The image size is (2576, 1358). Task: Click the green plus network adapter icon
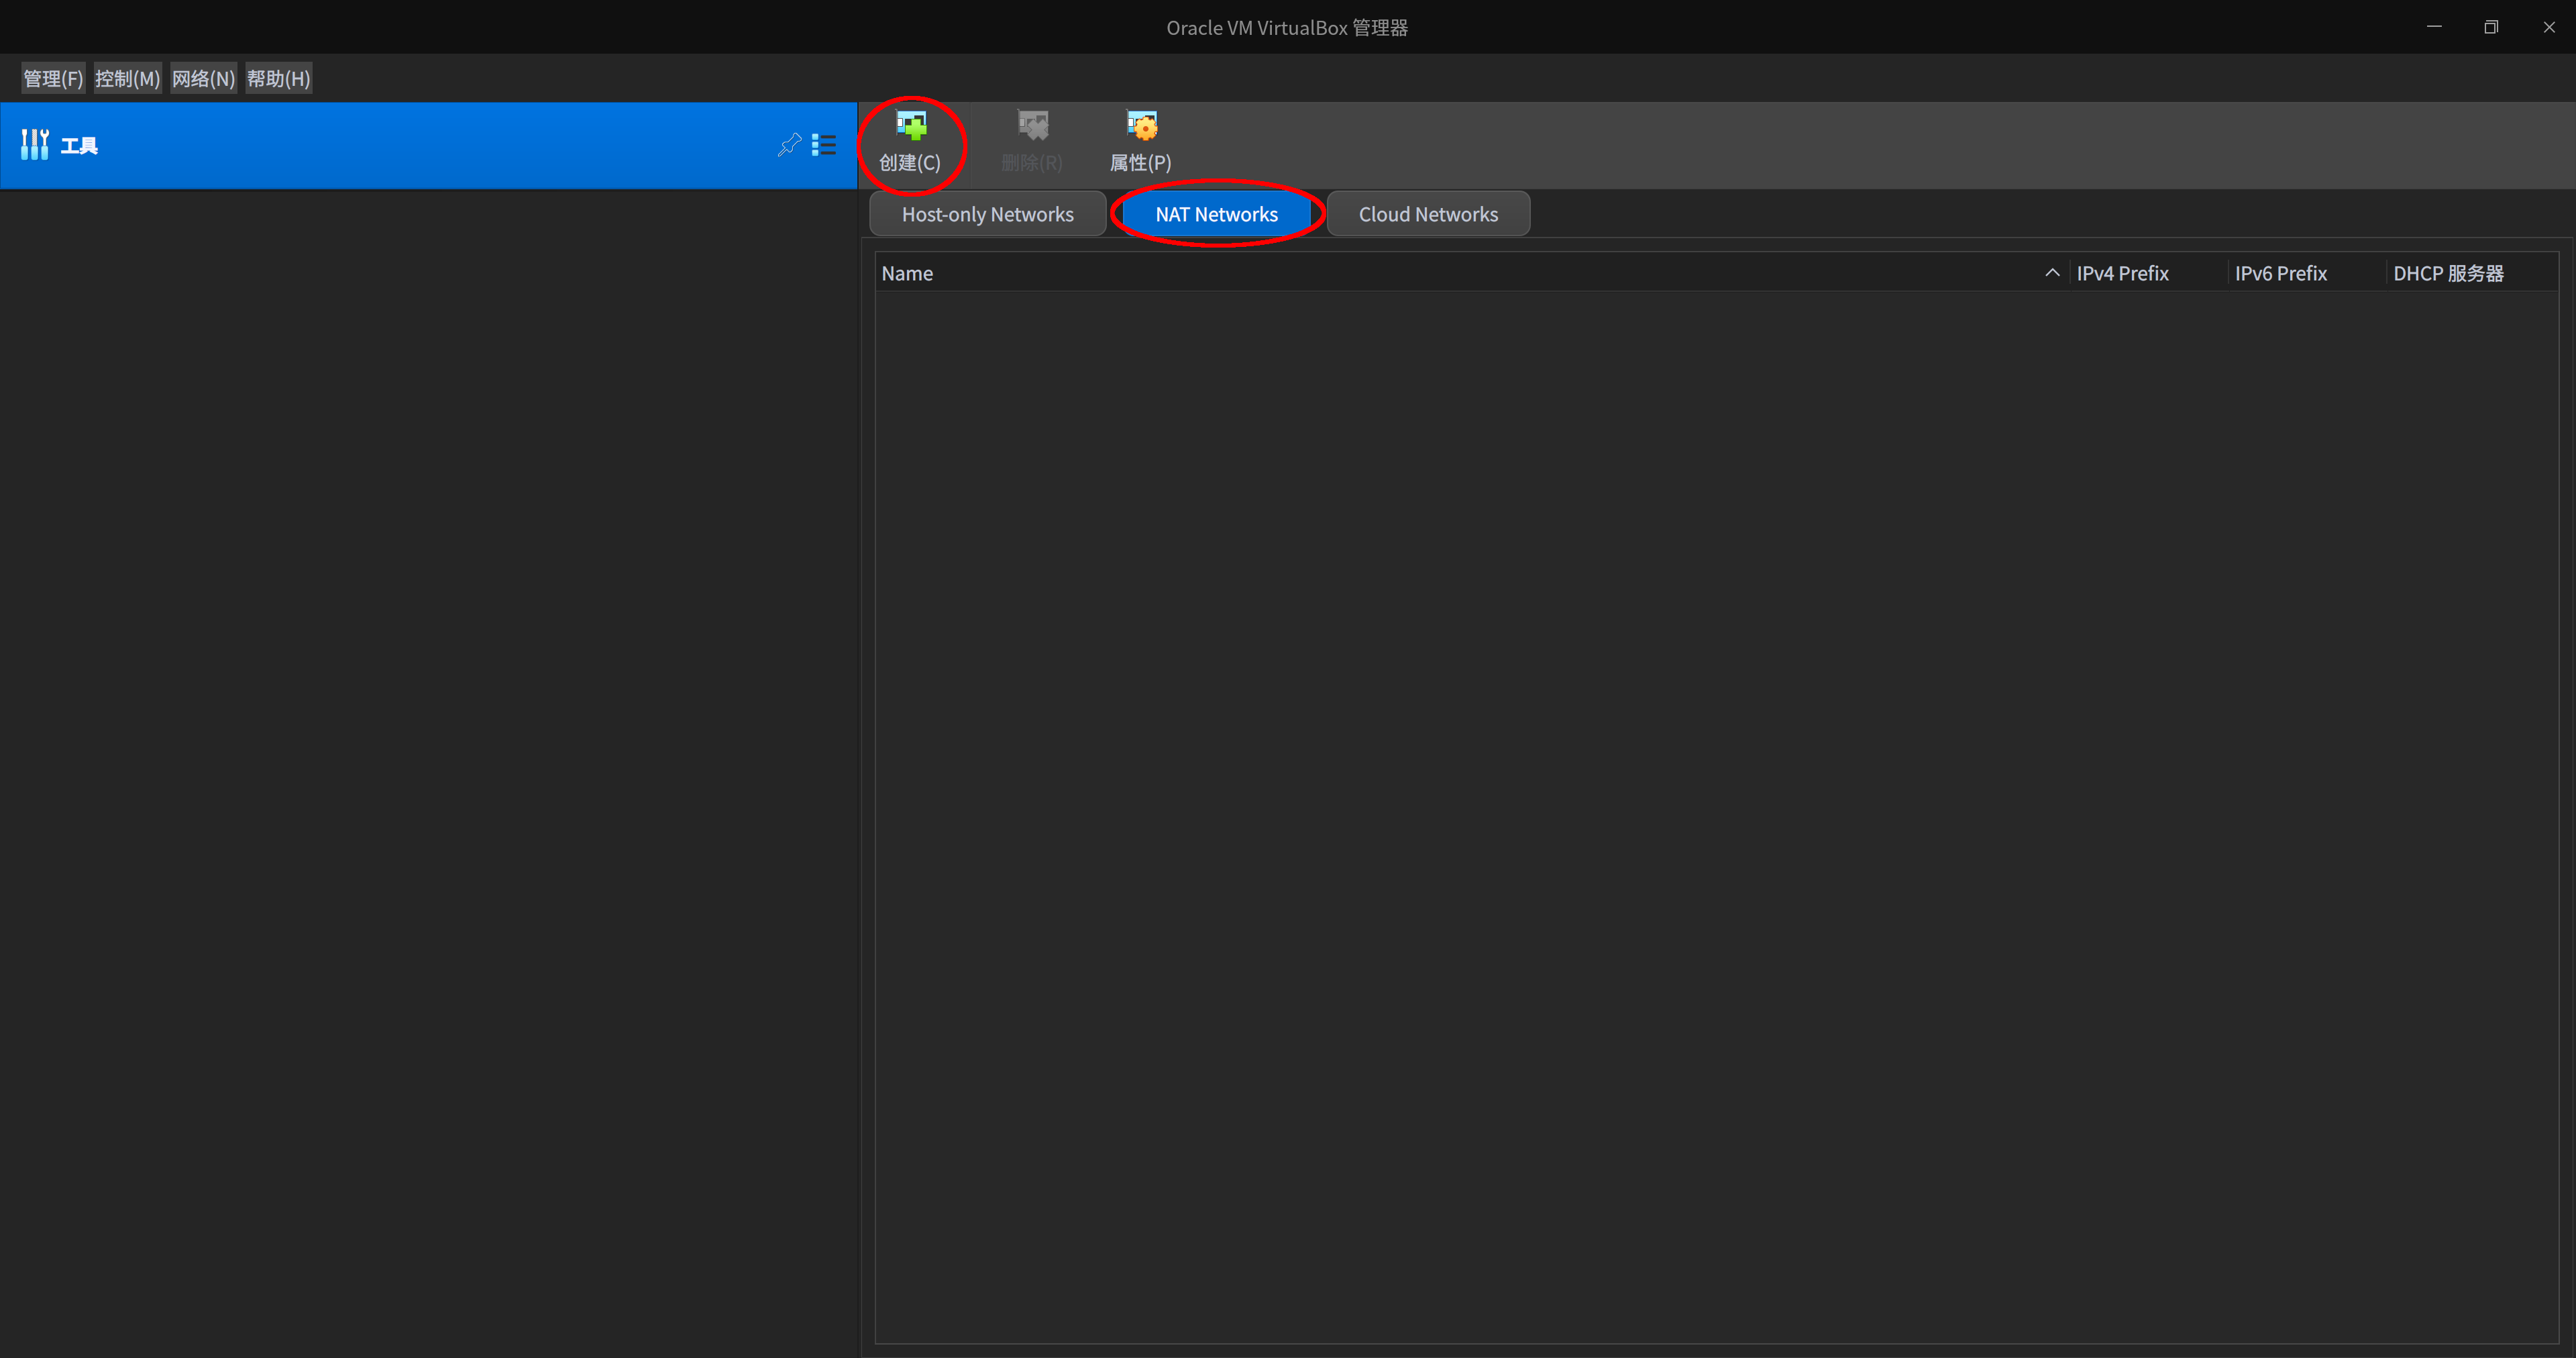911,125
